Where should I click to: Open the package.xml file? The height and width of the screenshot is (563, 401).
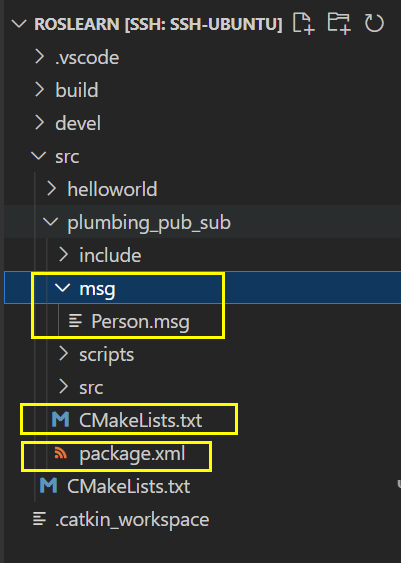(x=132, y=454)
